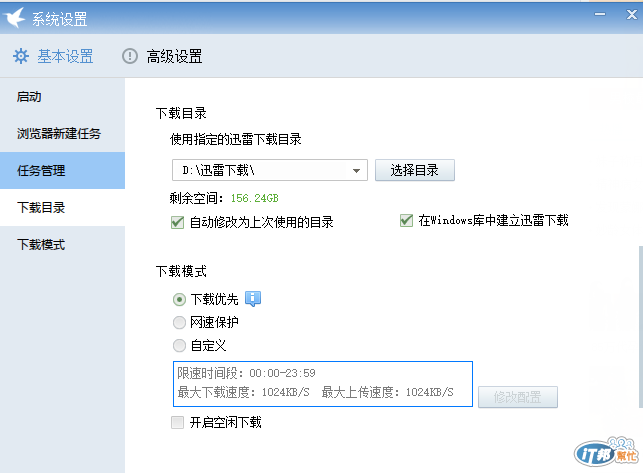Select the 网速保护 radio button

179,322
